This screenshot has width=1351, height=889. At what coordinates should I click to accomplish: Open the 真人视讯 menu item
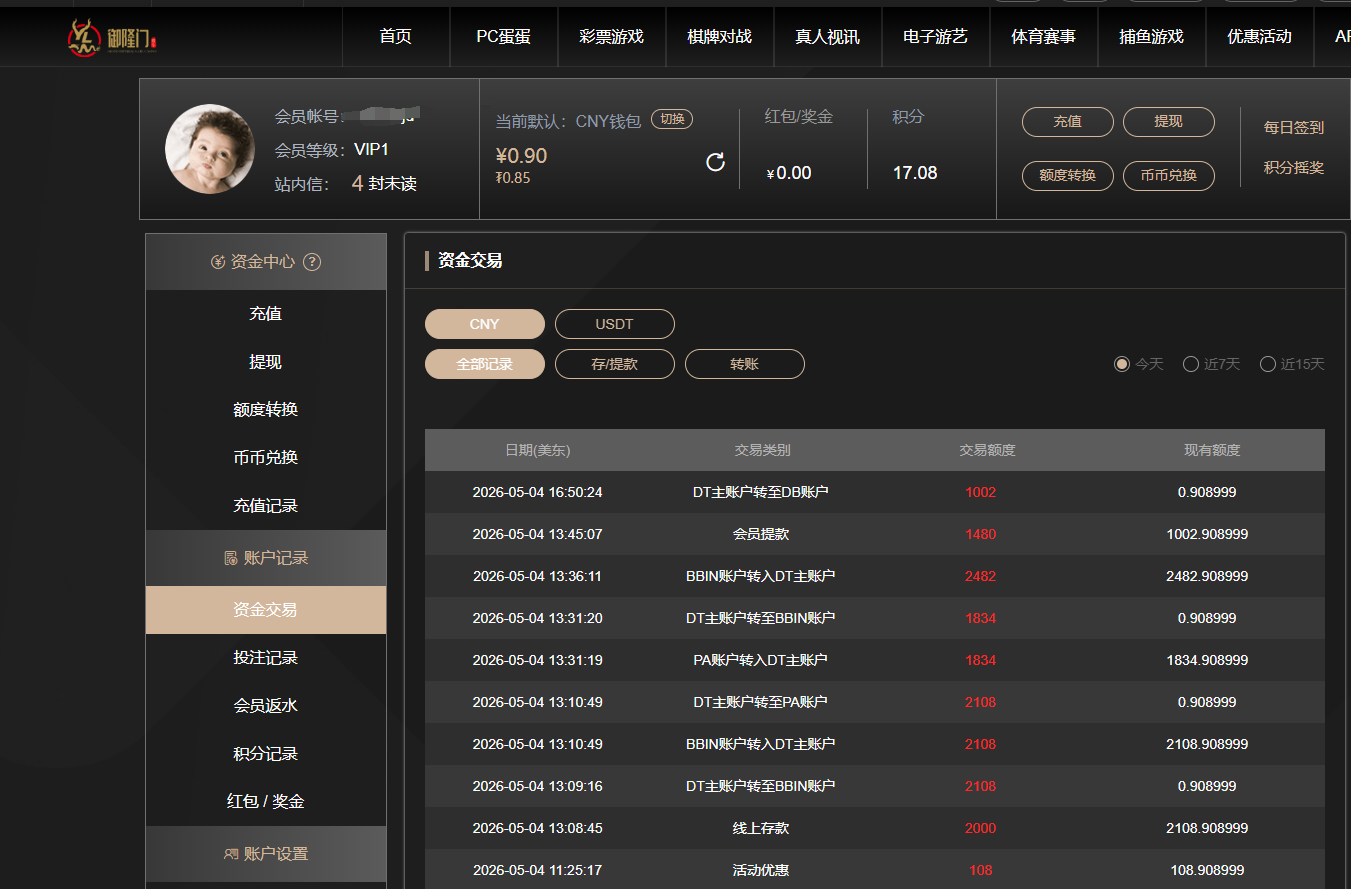point(828,37)
